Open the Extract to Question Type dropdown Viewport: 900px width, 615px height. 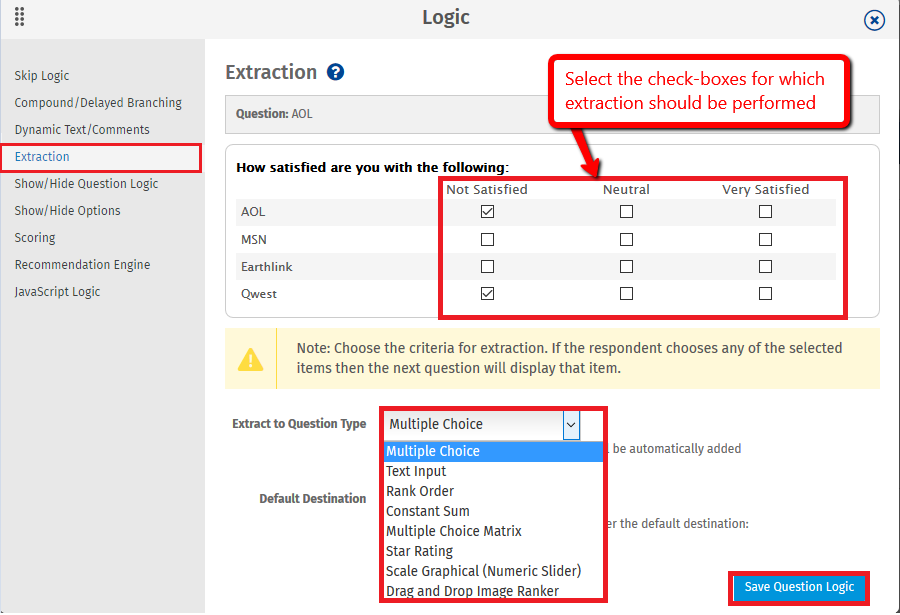(x=571, y=425)
